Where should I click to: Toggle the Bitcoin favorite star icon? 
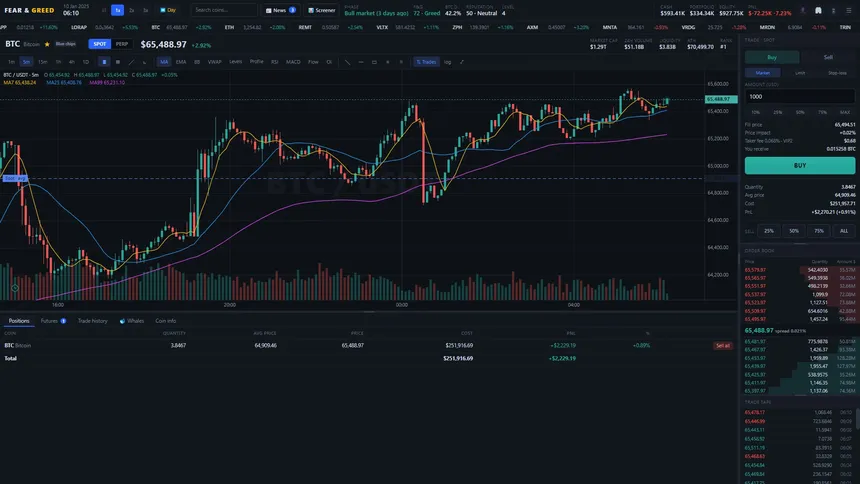pos(47,44)
